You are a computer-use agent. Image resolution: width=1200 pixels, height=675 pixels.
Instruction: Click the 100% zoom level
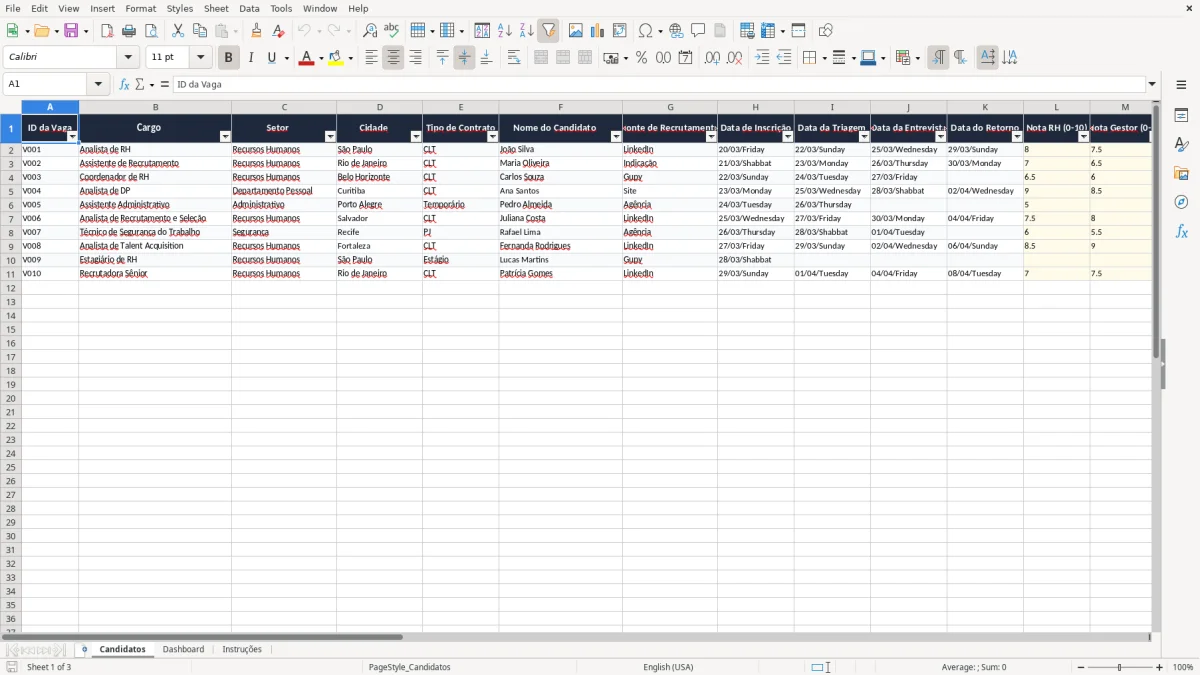1183,667
